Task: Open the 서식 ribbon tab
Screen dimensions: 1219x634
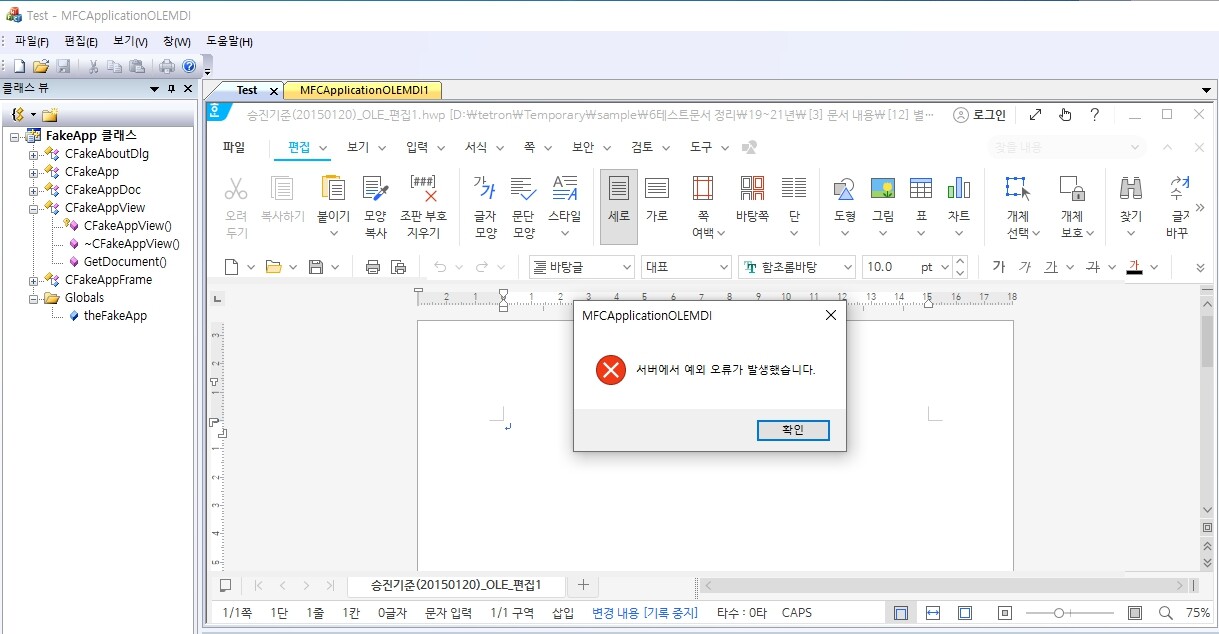Action: click(x=476, y=147)
